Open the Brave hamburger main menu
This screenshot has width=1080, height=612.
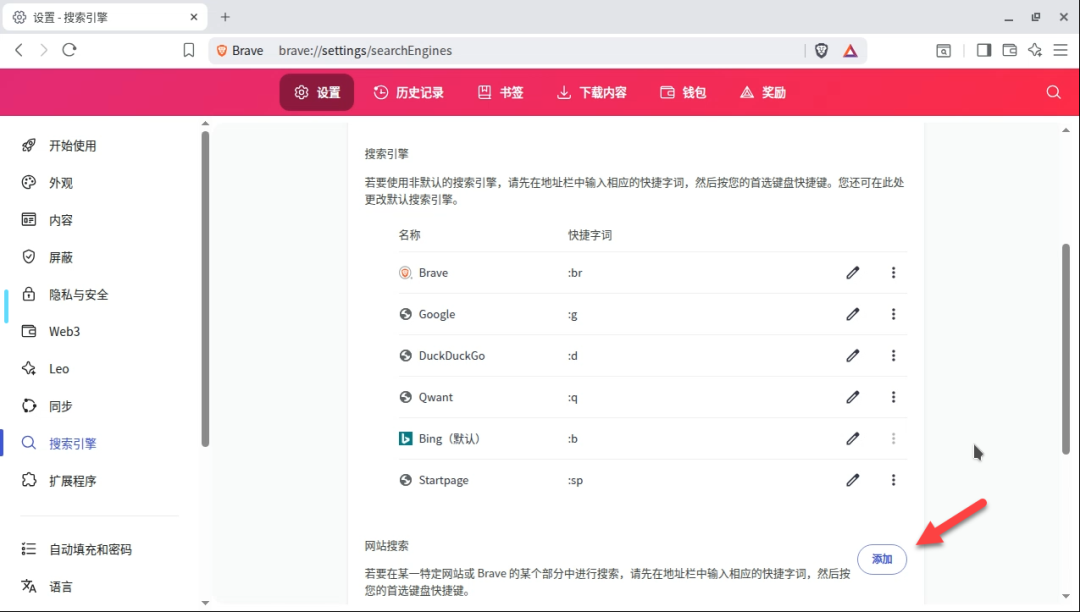[1060, 50]
